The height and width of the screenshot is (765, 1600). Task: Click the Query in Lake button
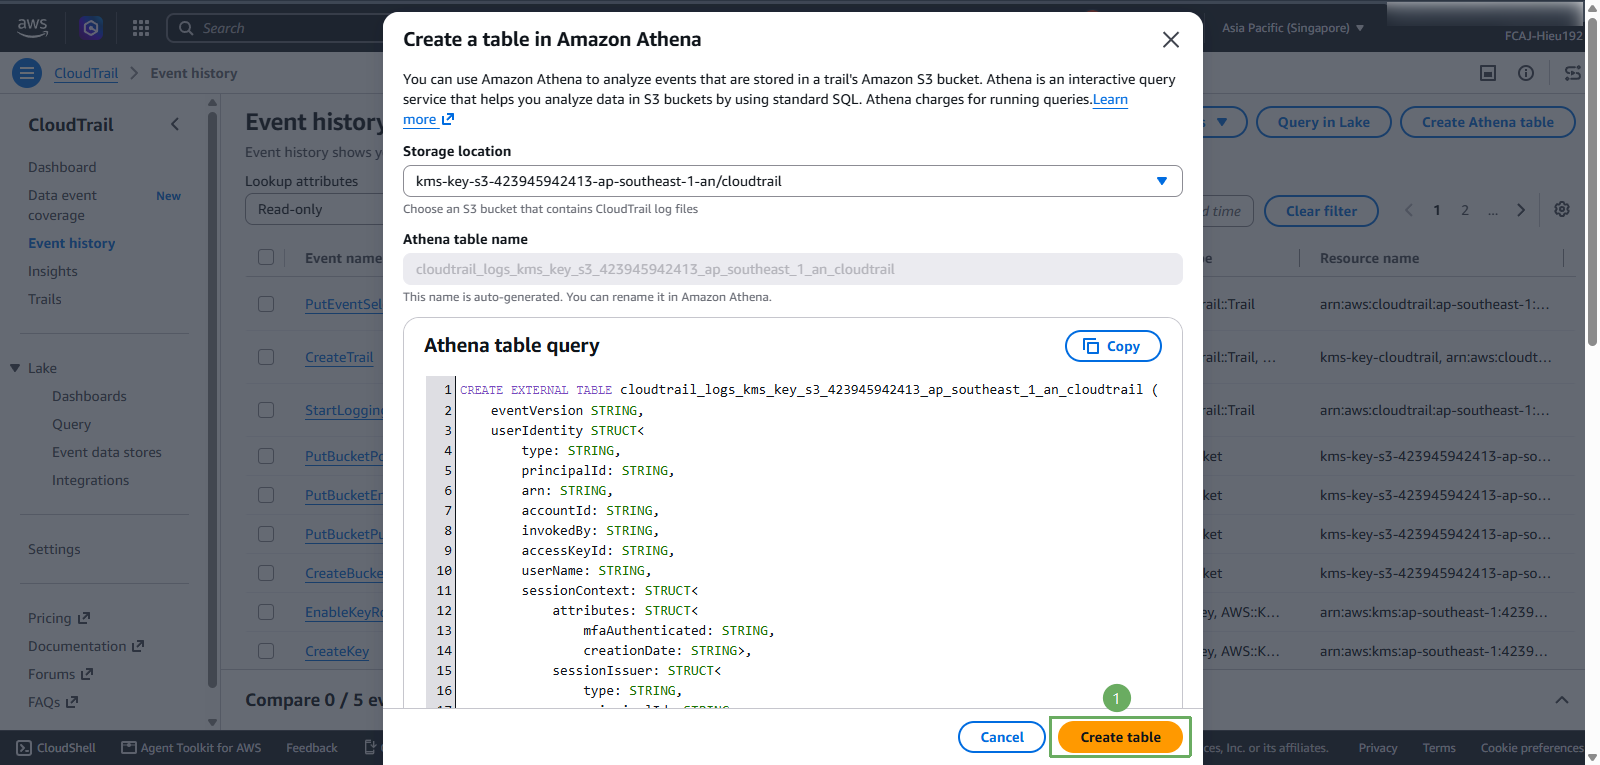point(1324,122)
